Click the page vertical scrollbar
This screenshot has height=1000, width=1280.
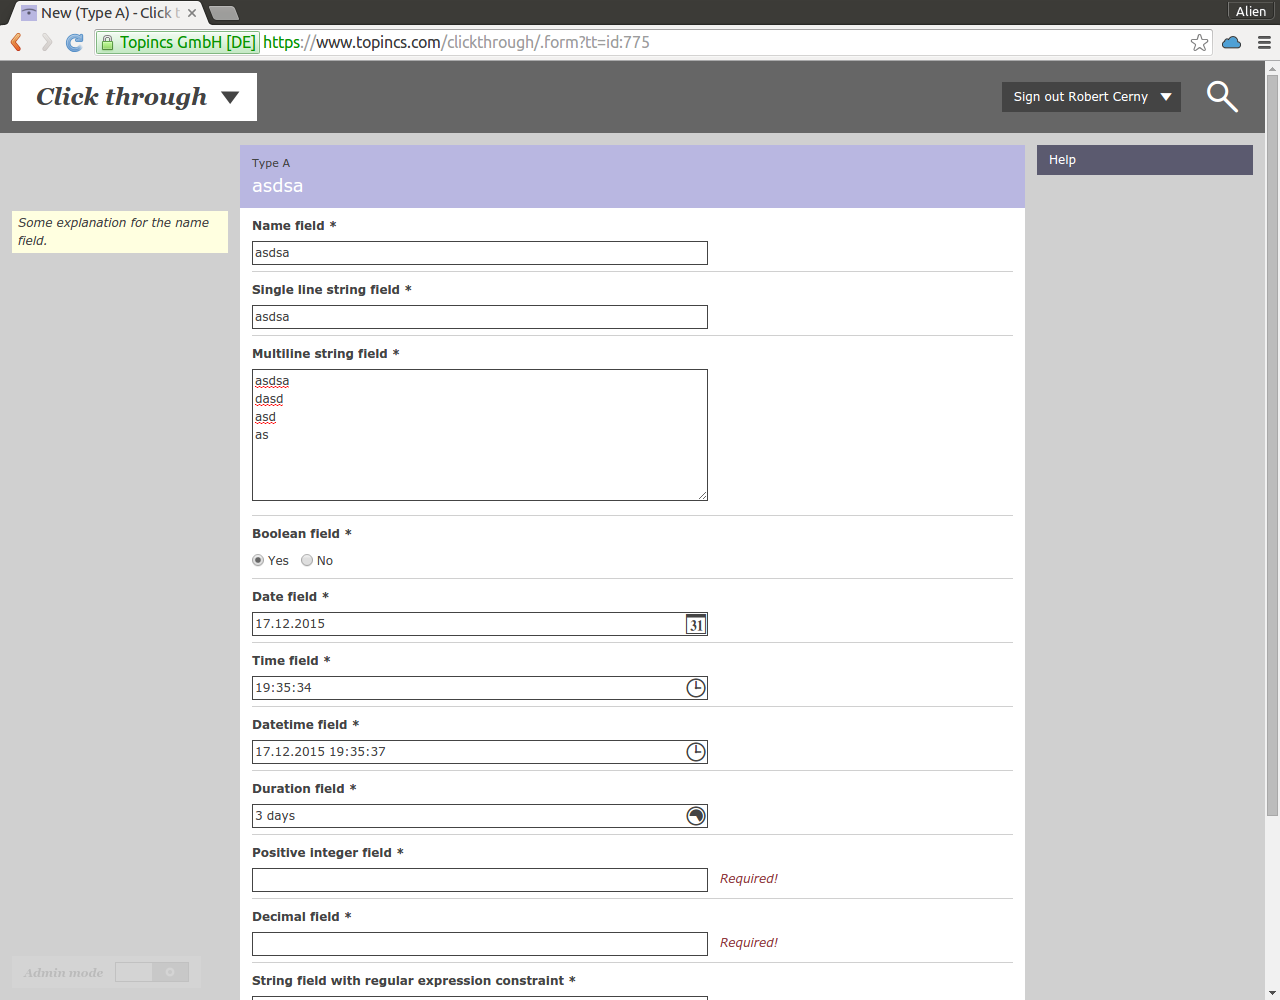pyautogui.click(x=1272, y=440)
